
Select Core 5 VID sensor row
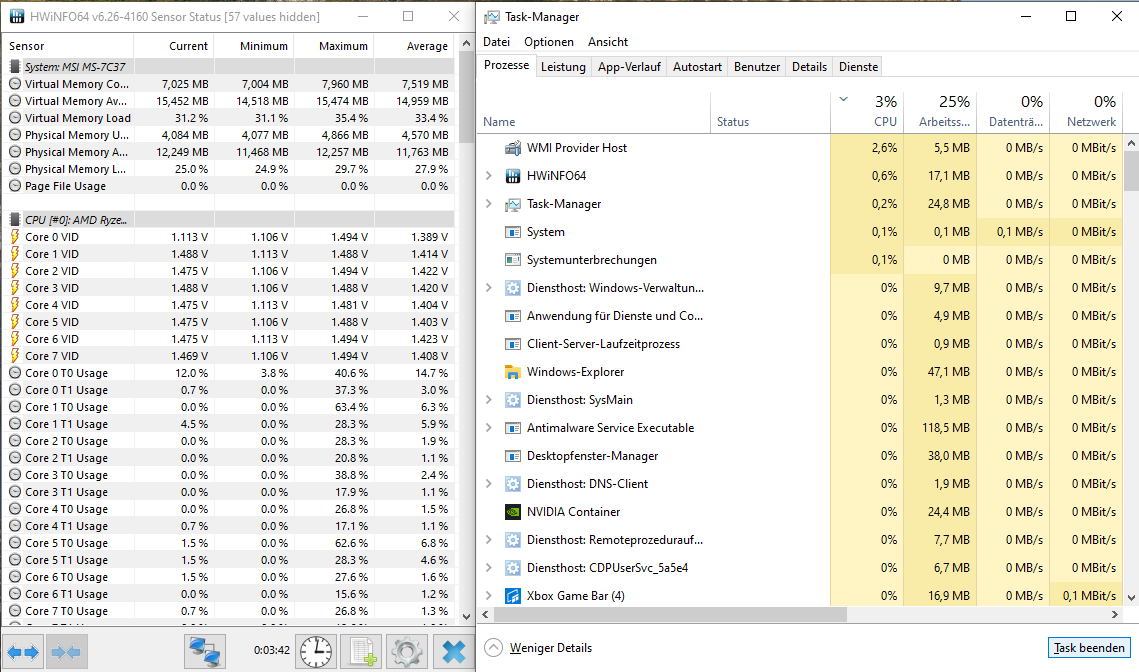[228, 322]
